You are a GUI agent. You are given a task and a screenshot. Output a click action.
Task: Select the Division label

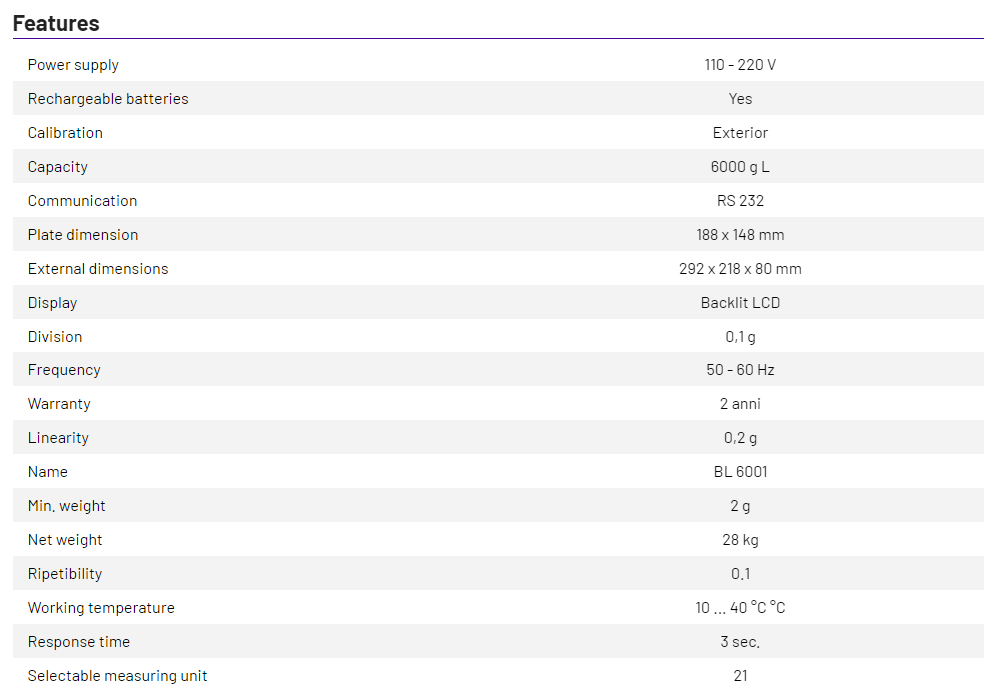[x=55, y=337]
